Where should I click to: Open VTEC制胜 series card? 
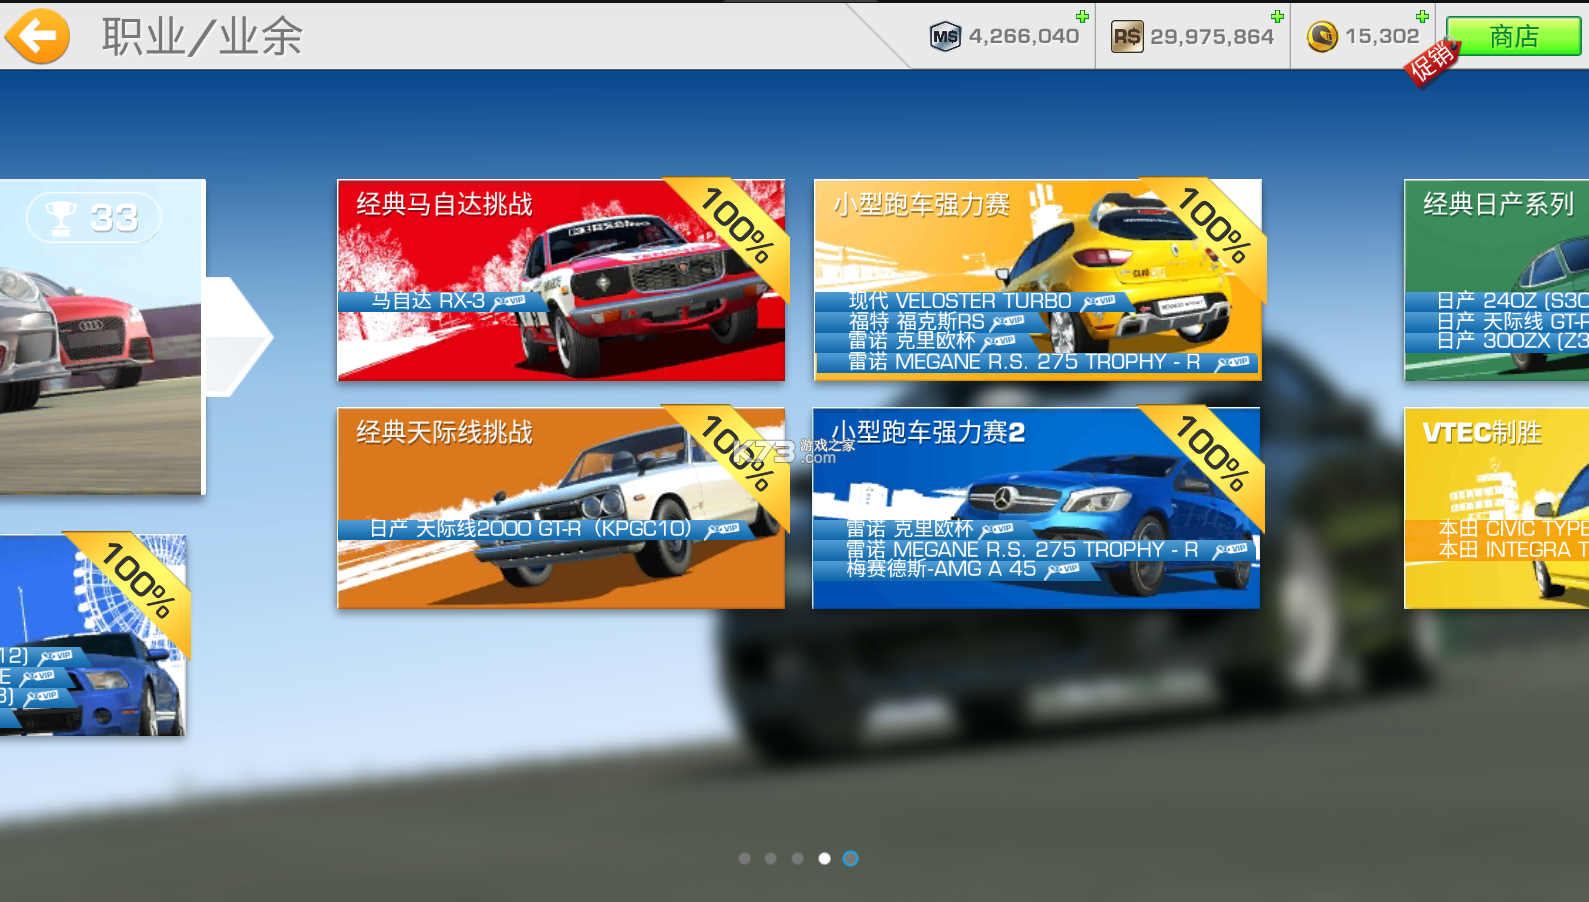coord(1496,508)
